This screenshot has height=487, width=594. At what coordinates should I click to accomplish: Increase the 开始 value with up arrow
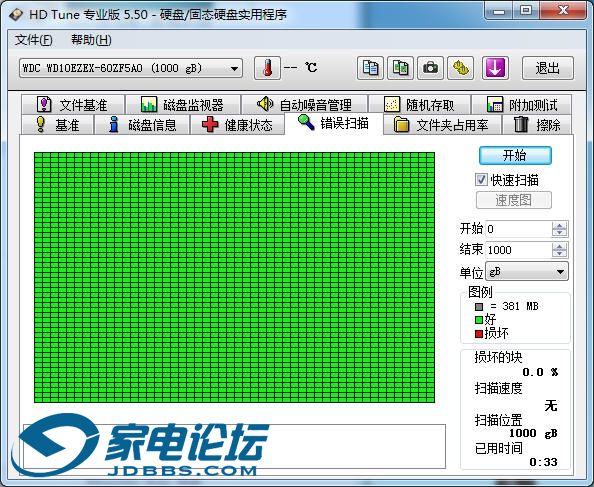click(x=560, y=225)
